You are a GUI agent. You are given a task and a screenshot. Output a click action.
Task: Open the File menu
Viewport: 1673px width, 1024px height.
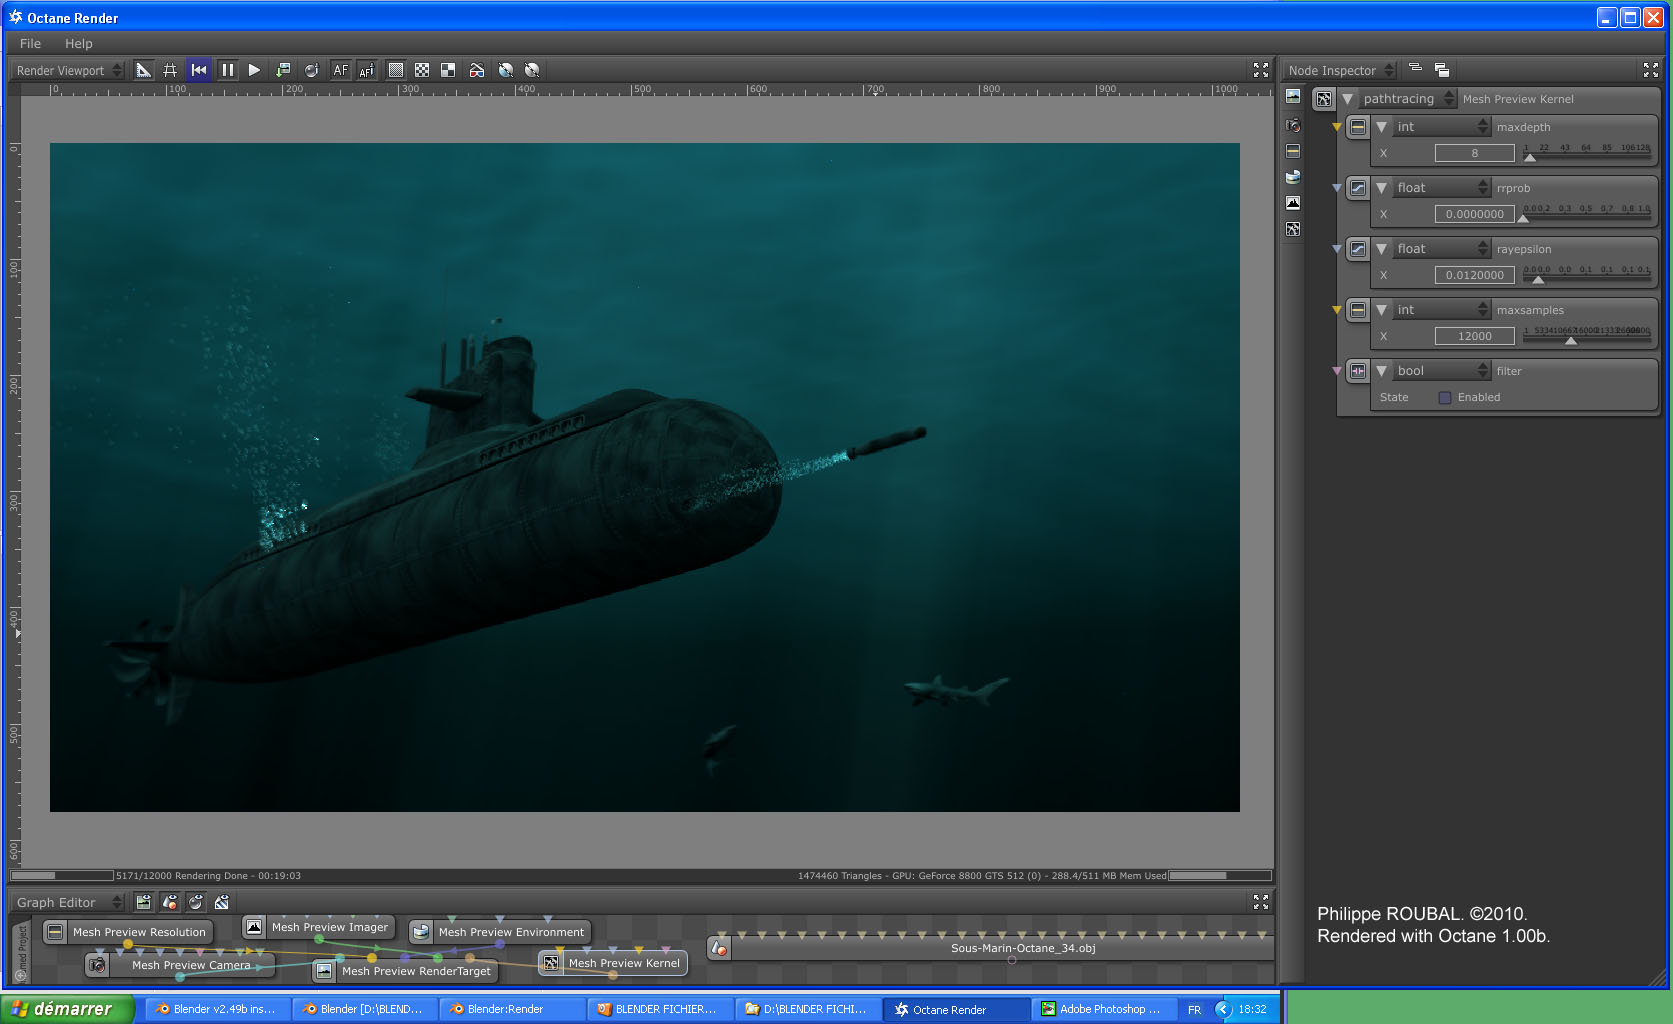30,44
